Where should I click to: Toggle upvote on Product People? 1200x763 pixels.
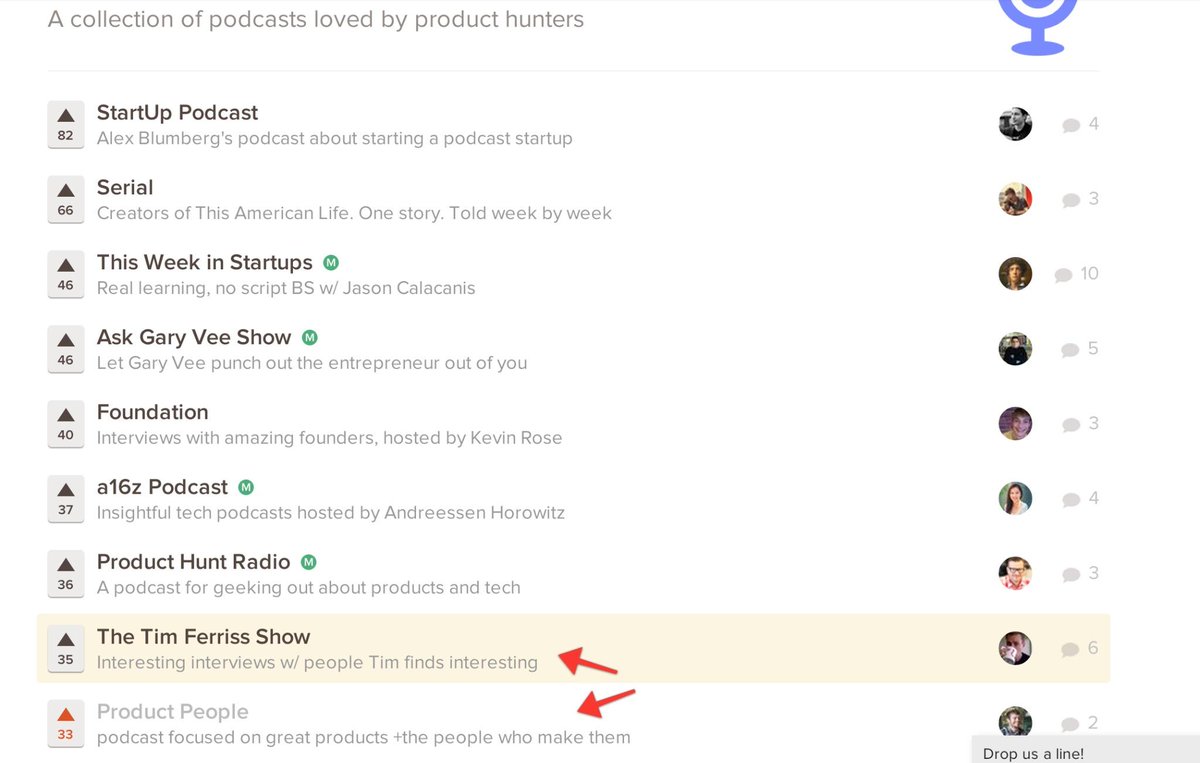pos(65,723)
